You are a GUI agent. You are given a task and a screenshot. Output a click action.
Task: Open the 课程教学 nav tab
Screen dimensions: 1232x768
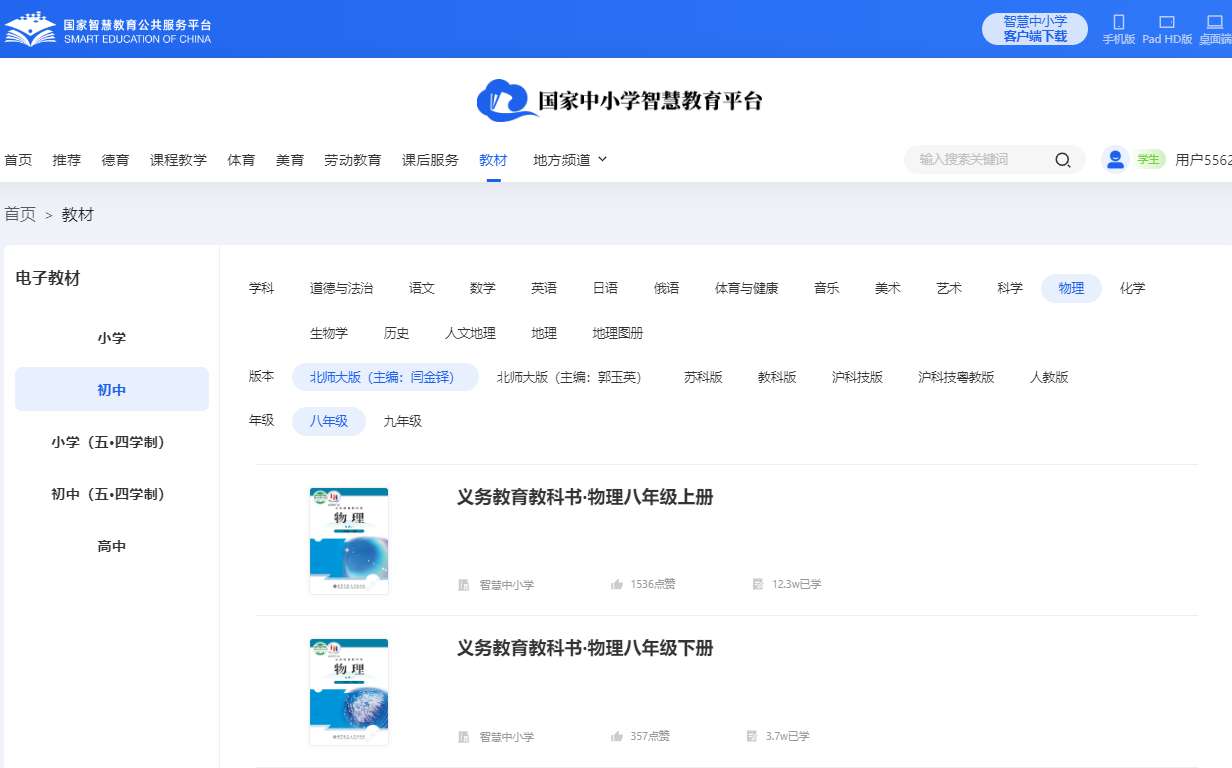[x=178, y=160]
